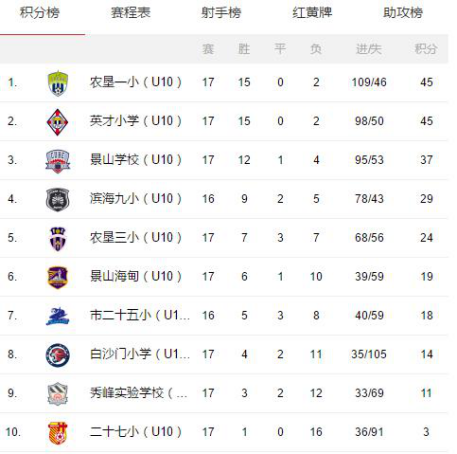Open the 英才小学（U10） team name link
457x454 pixels.
(x=135, y=121)
